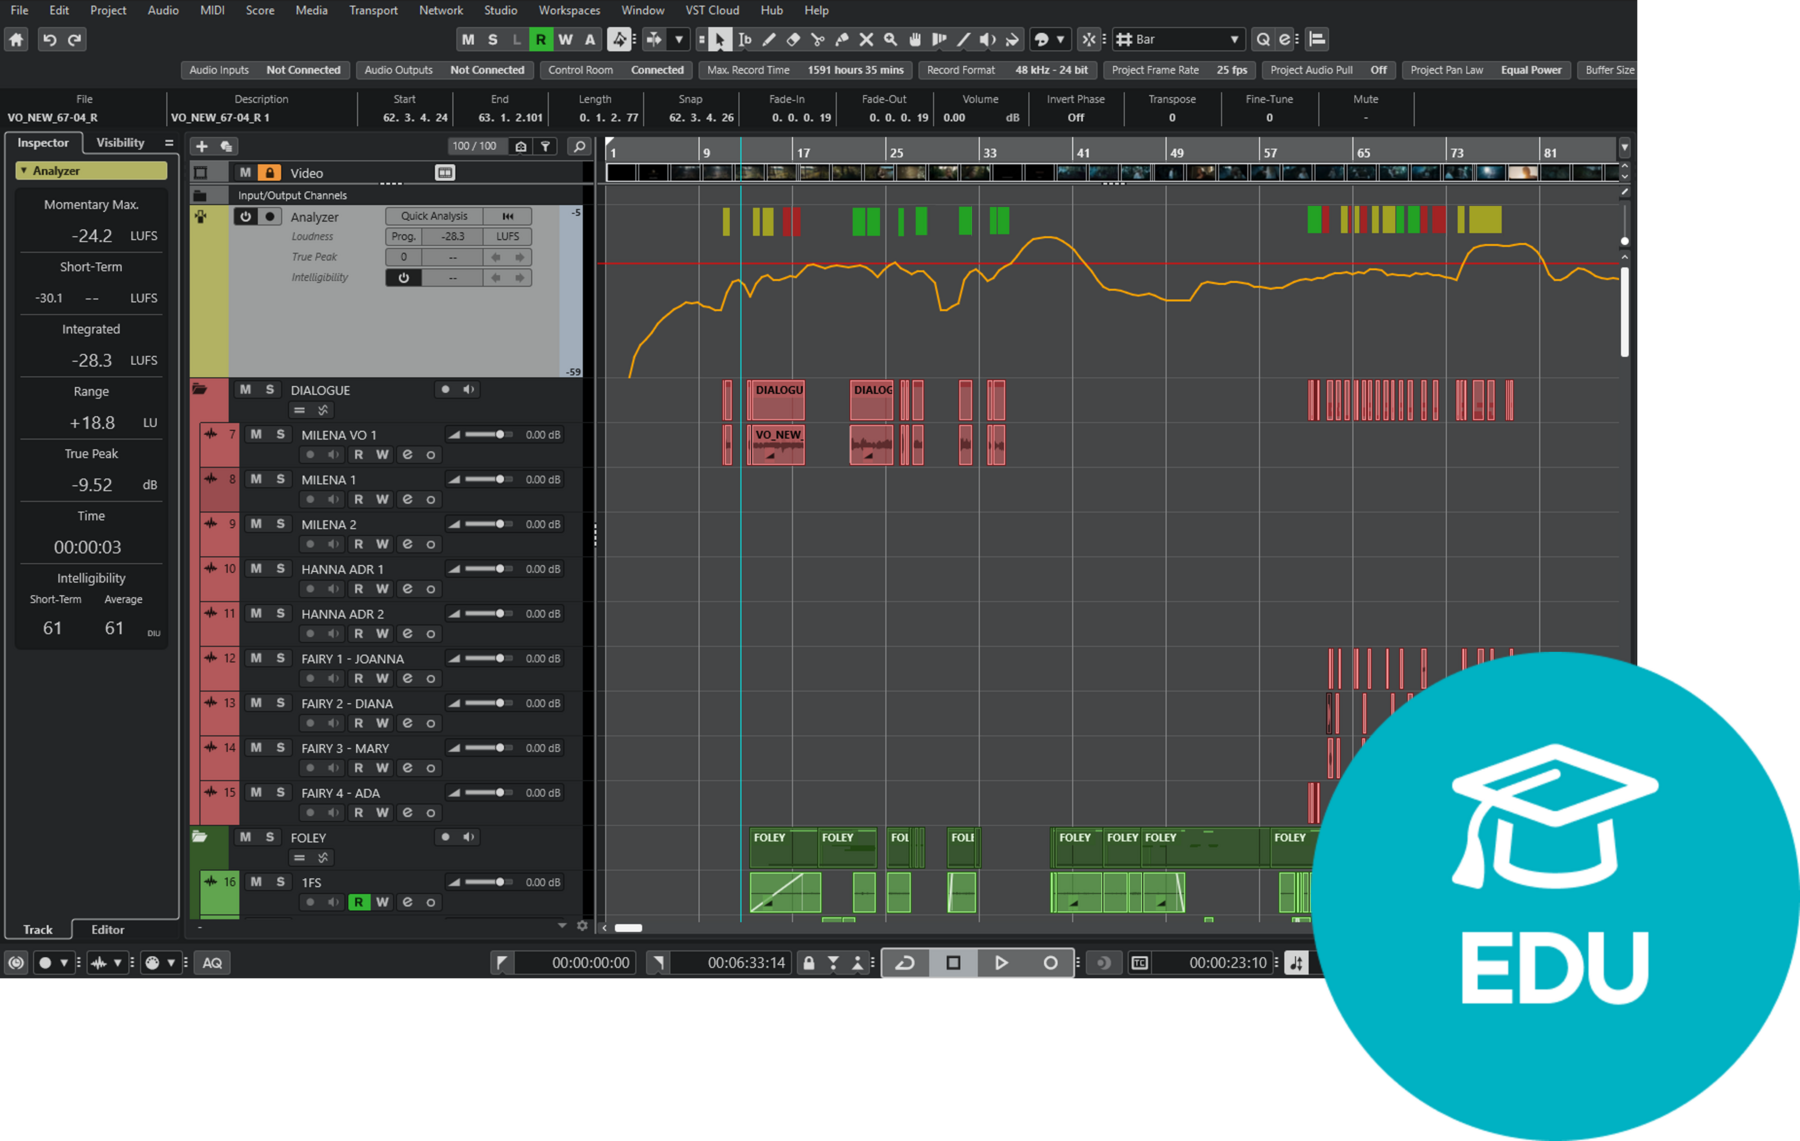Open the track list search magnifier
The image size is (1800, 1141).
pyautogui.click(x=579, y=147)
